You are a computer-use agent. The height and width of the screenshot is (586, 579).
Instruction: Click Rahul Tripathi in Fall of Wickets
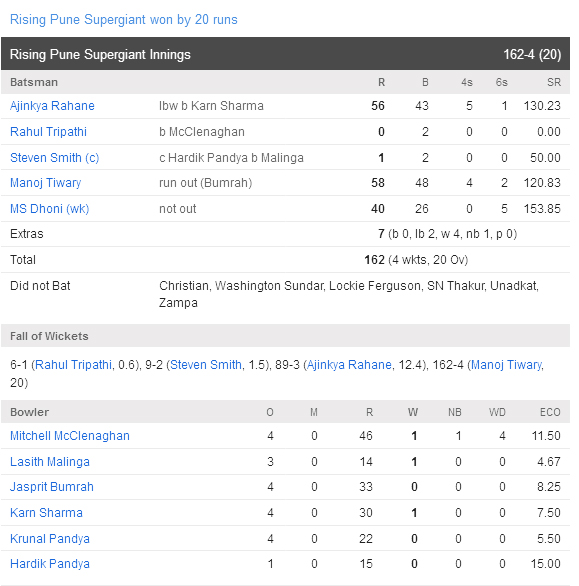coord(73,365)
